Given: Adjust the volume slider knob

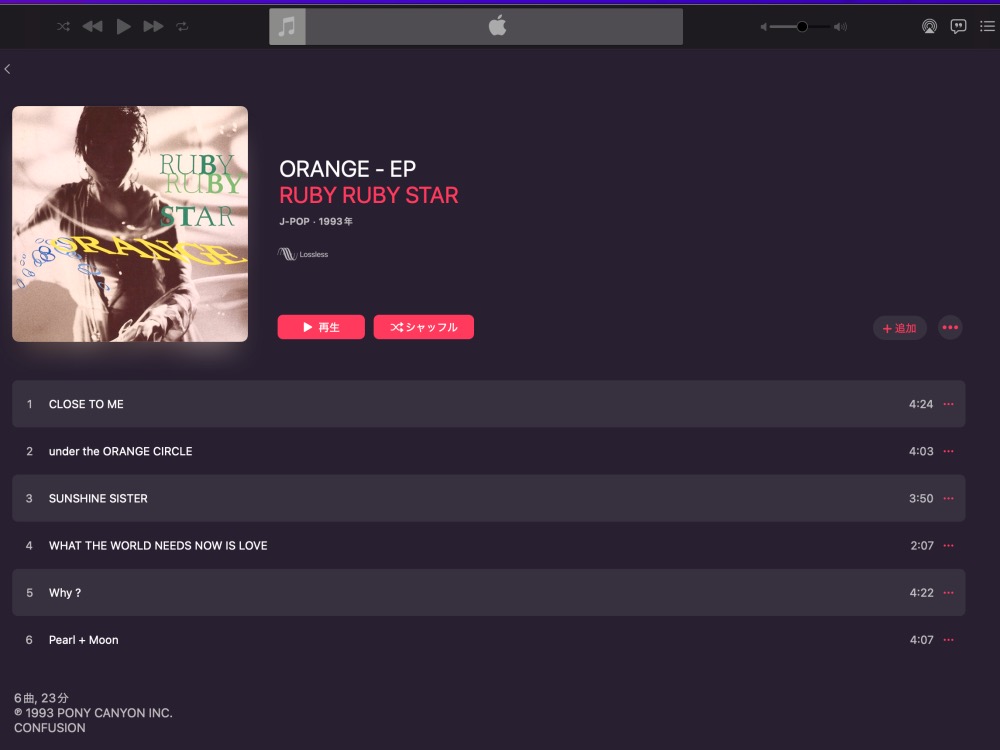Looking at the screenshot, I should click(x=802, y=26).
